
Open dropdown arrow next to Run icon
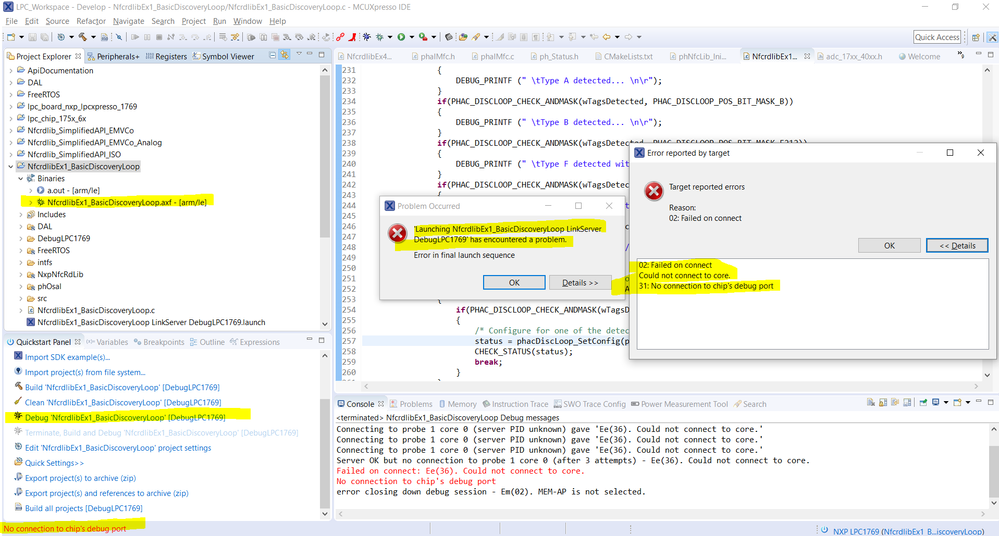[412, 37]
